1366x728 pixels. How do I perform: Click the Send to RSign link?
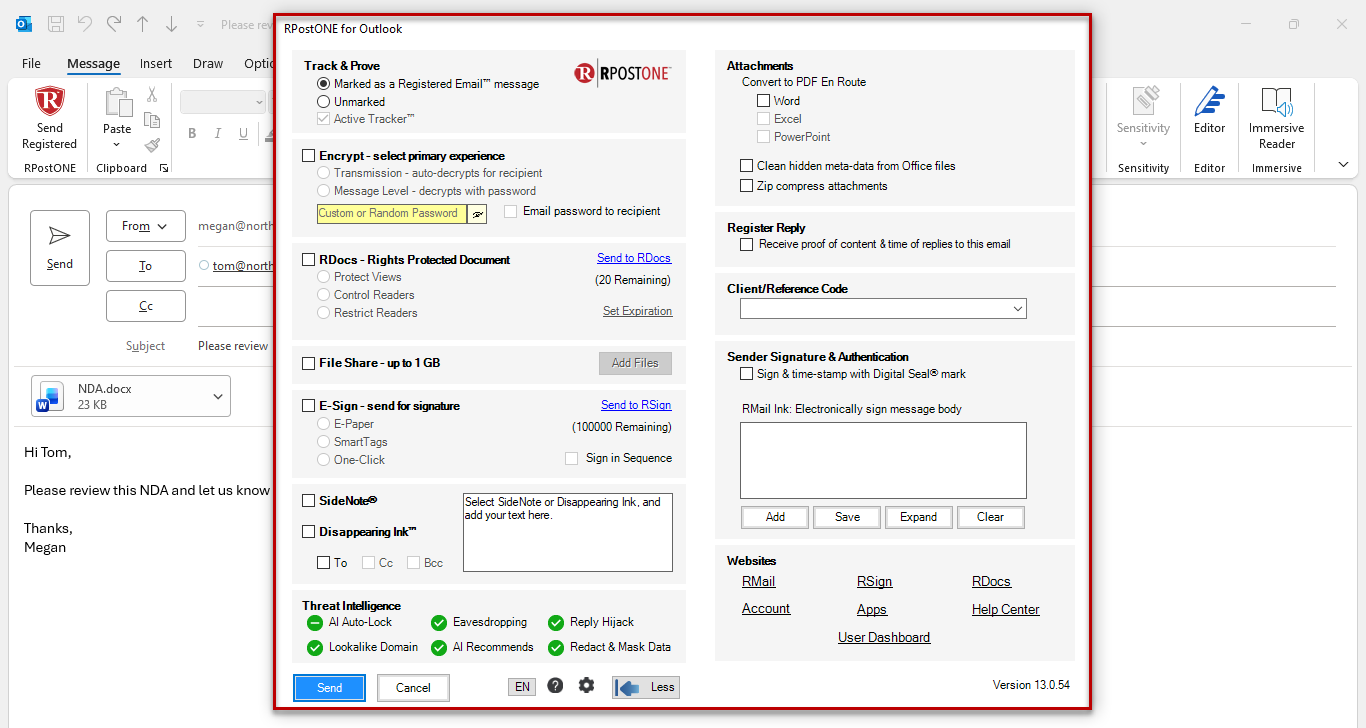[x=636, y=405]
